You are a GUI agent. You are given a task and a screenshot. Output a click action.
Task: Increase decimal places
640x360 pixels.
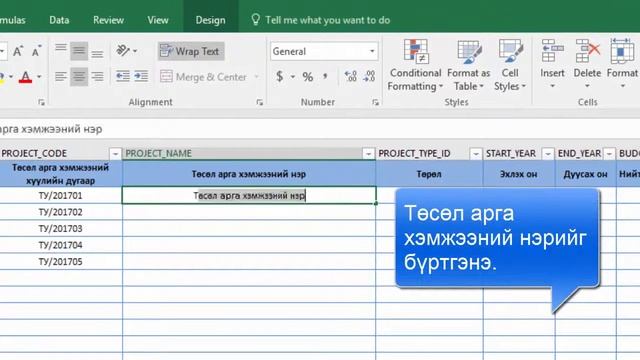pos(351,76)
